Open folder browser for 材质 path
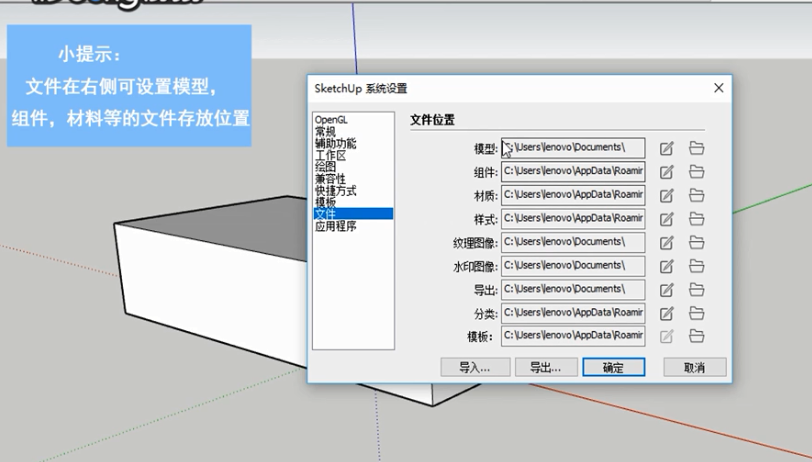 (x=697, y=195)
